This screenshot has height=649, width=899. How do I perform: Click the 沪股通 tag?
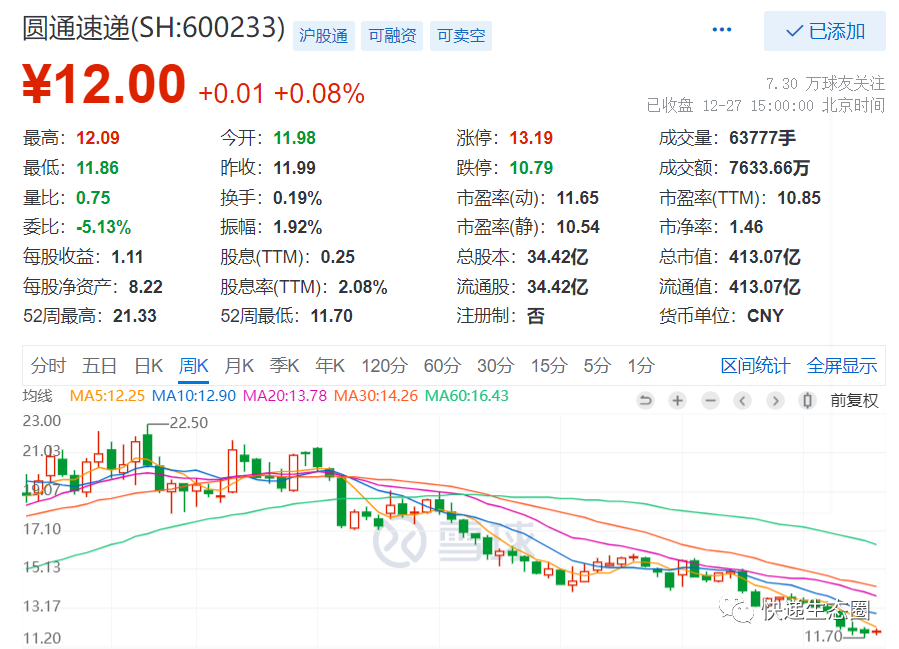point(323,36)
